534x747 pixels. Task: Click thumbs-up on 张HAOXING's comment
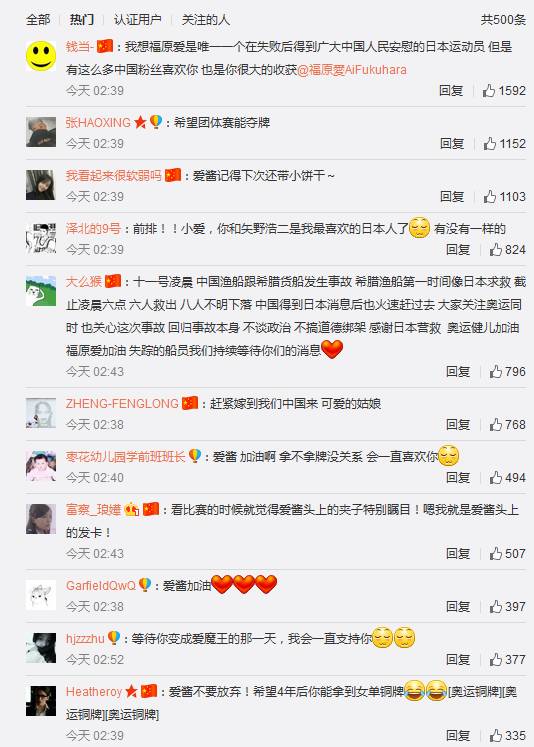click(x=504, y=143)
